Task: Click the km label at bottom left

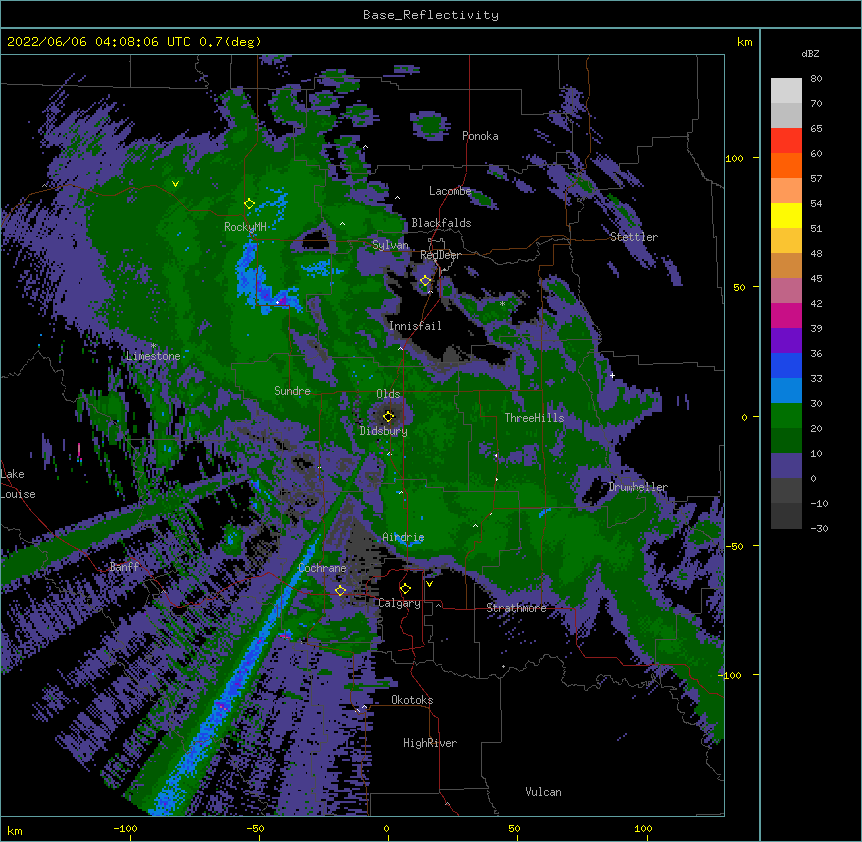Action: (x=15, y=830)
